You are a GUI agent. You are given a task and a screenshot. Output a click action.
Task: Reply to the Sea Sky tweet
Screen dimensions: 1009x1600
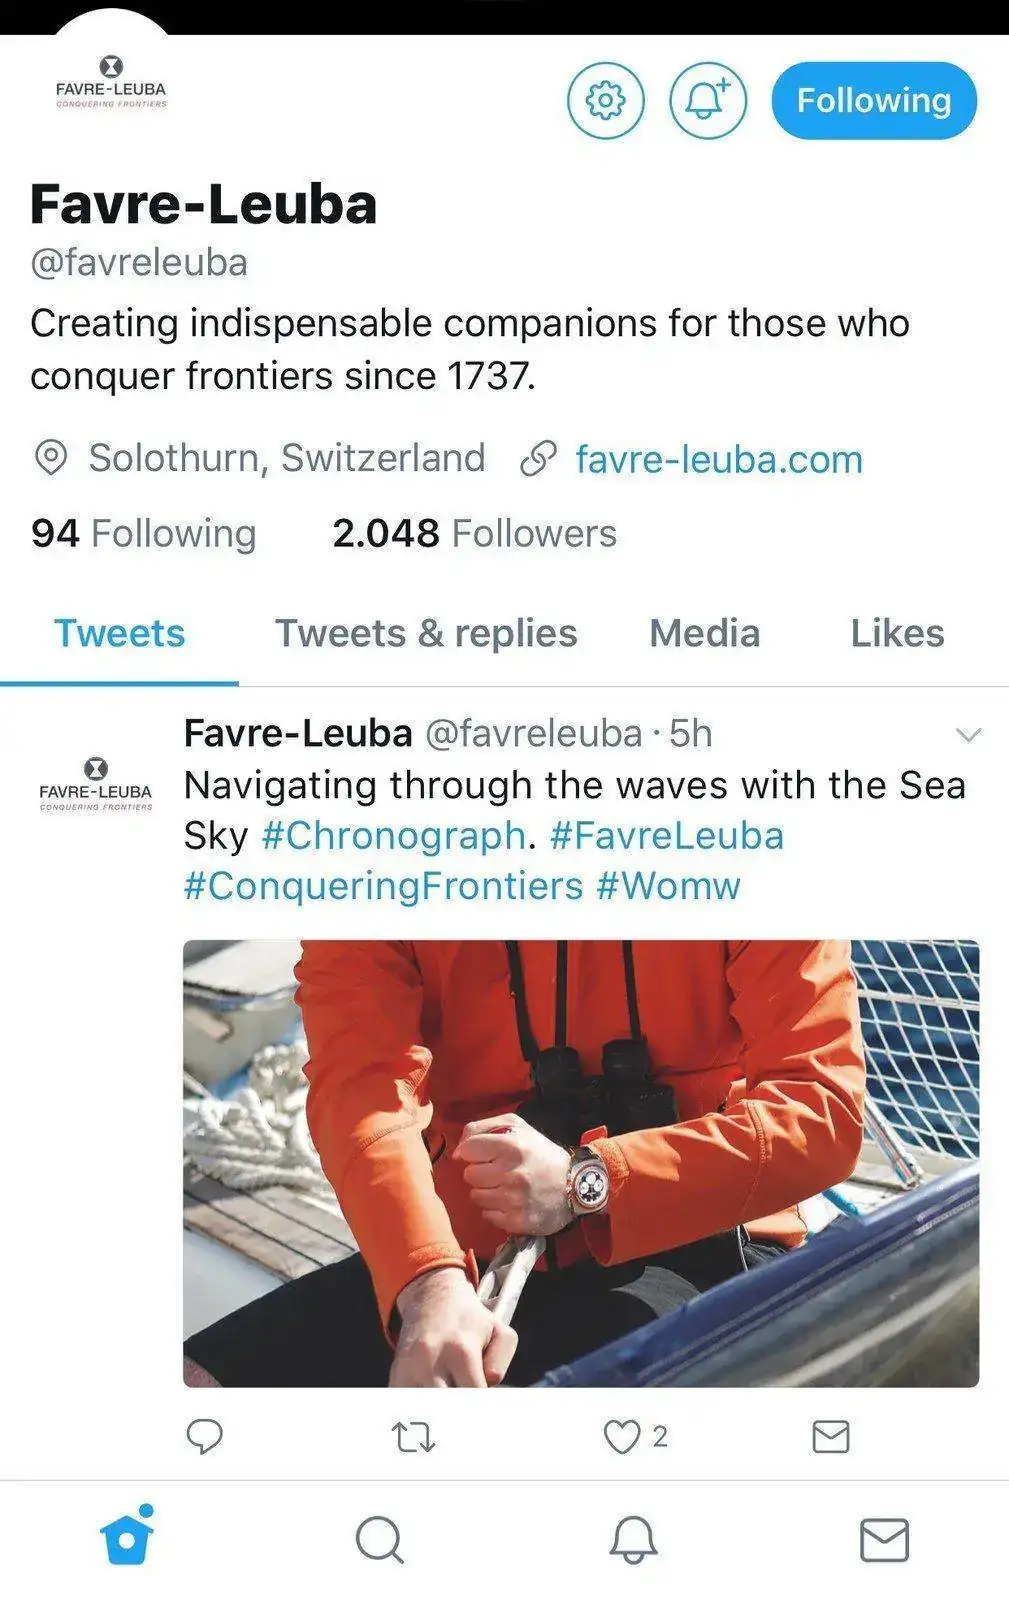click(205, 1436)
